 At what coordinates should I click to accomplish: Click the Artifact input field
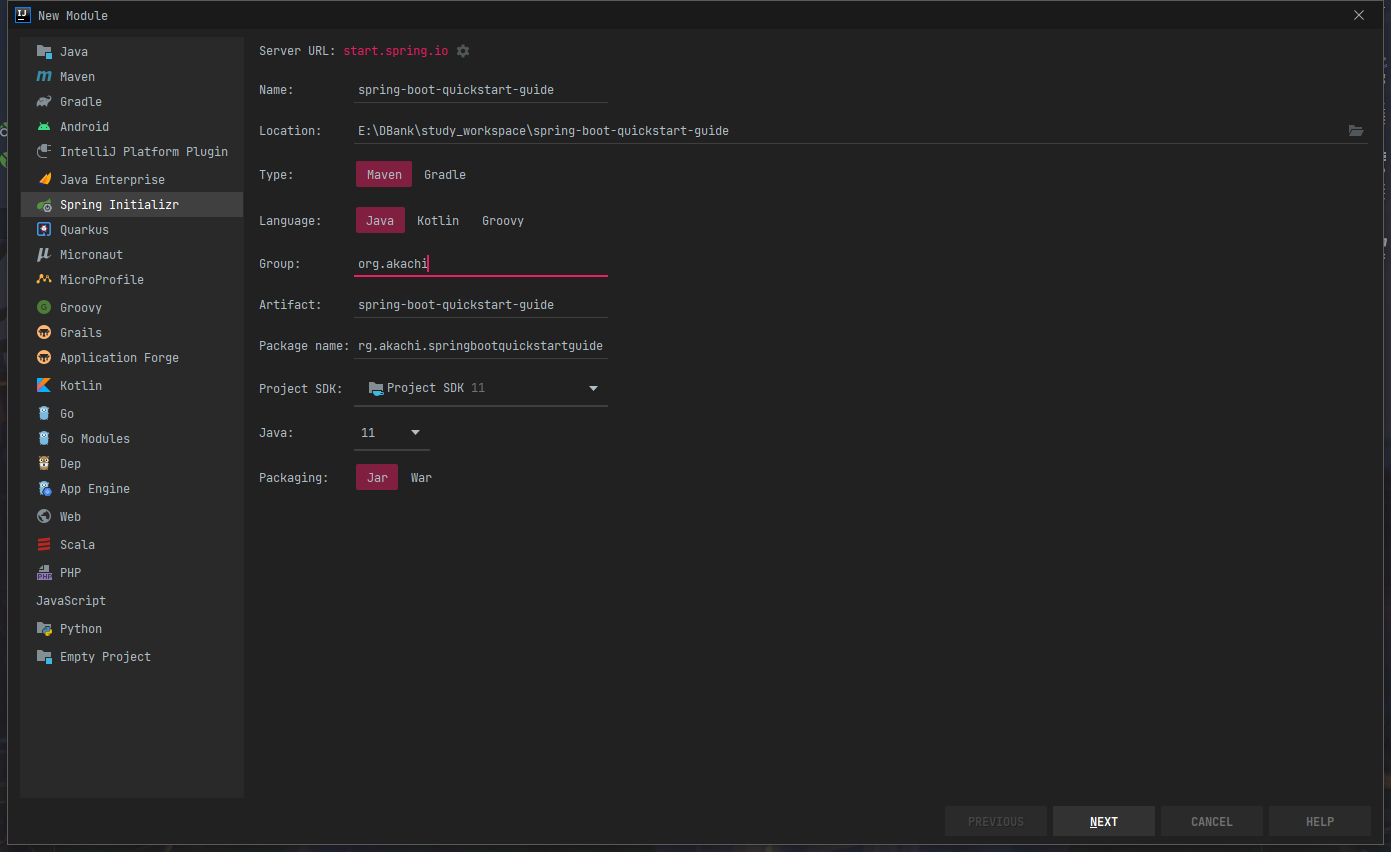coord(481,304)
